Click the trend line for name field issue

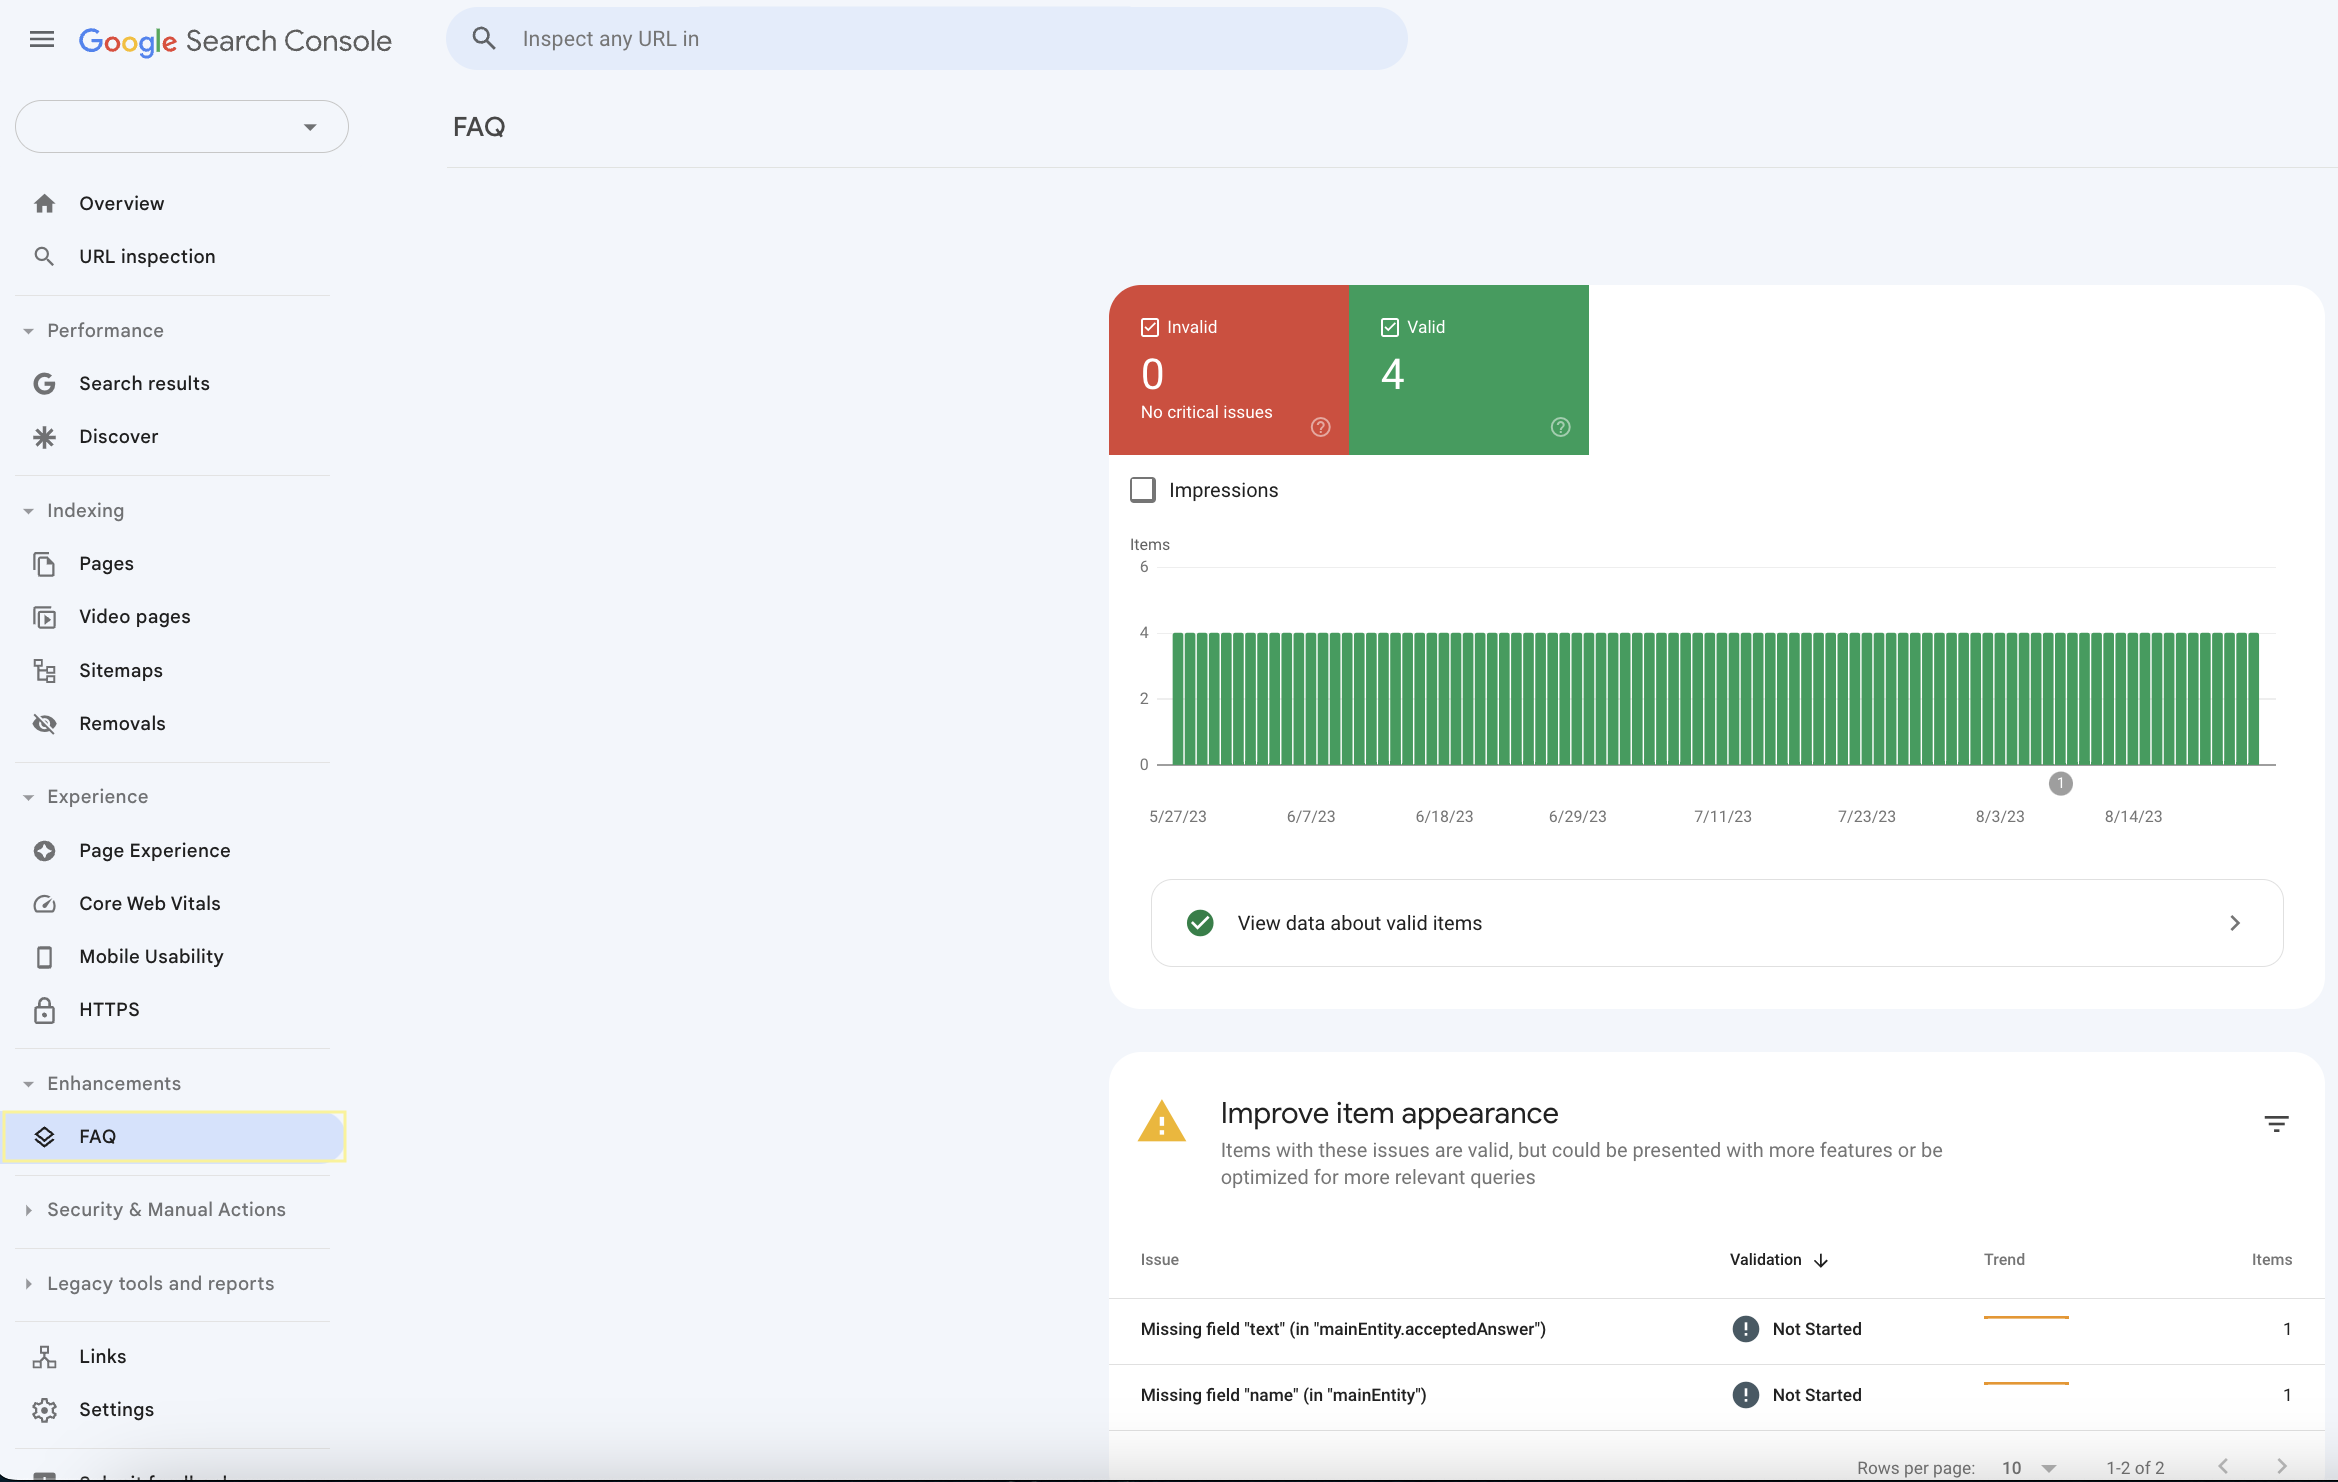2026,1383
